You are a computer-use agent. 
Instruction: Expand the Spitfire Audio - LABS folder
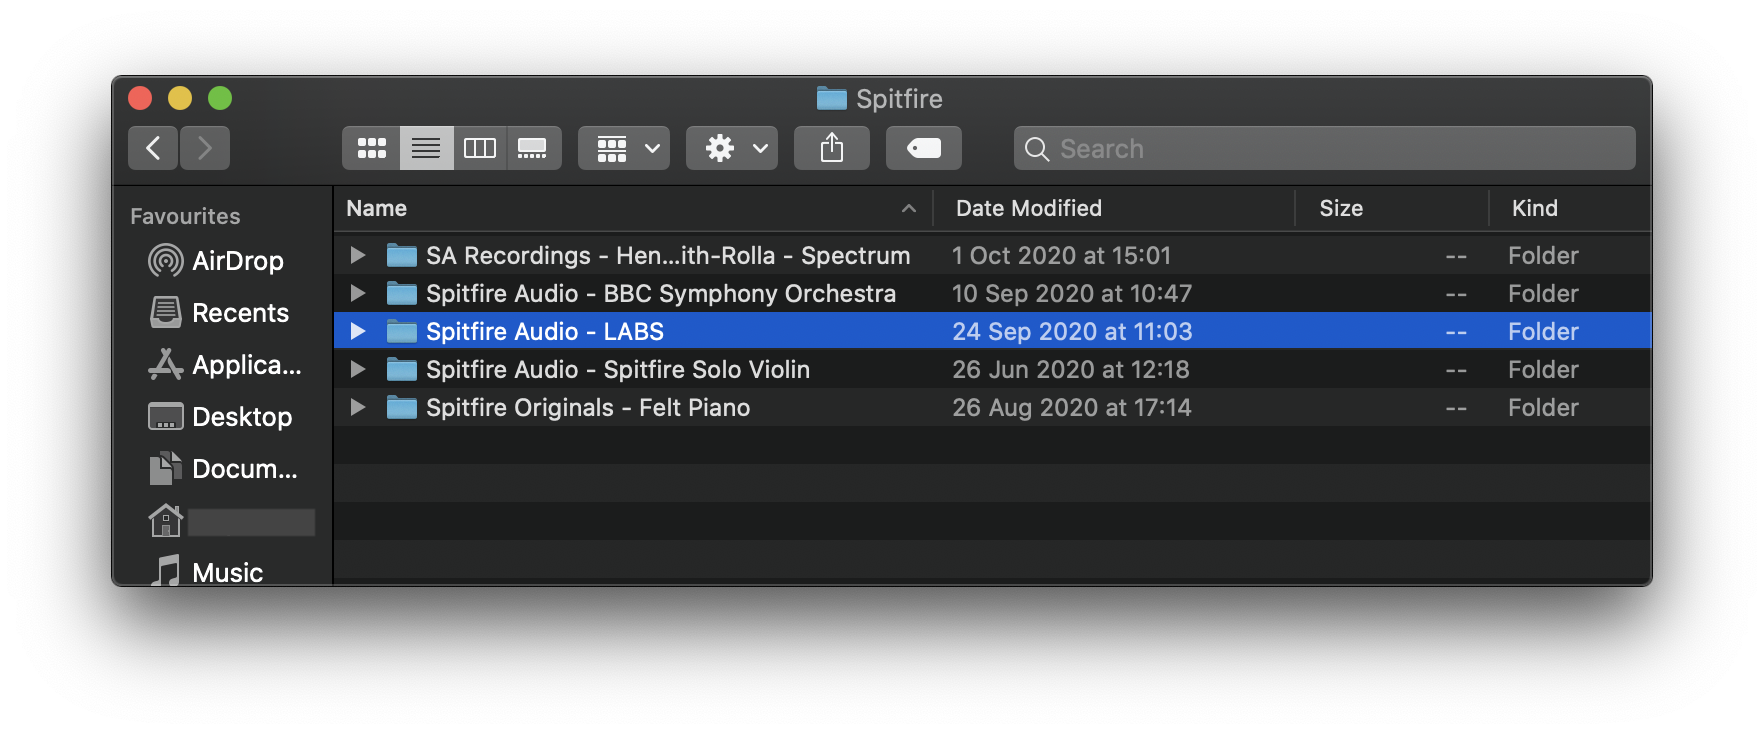pos(358,331)
